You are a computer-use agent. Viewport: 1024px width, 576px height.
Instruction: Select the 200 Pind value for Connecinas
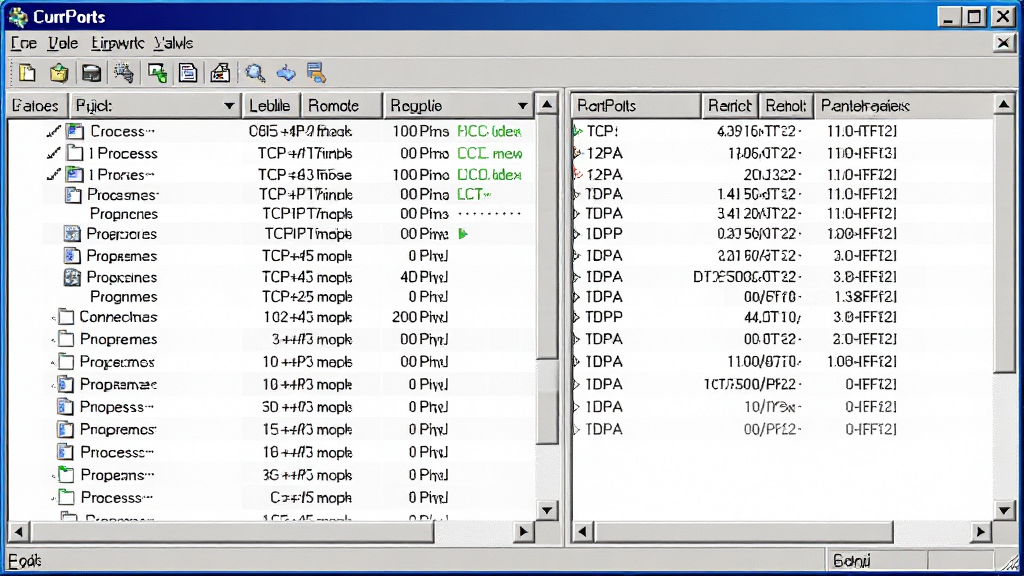point(419,317)
